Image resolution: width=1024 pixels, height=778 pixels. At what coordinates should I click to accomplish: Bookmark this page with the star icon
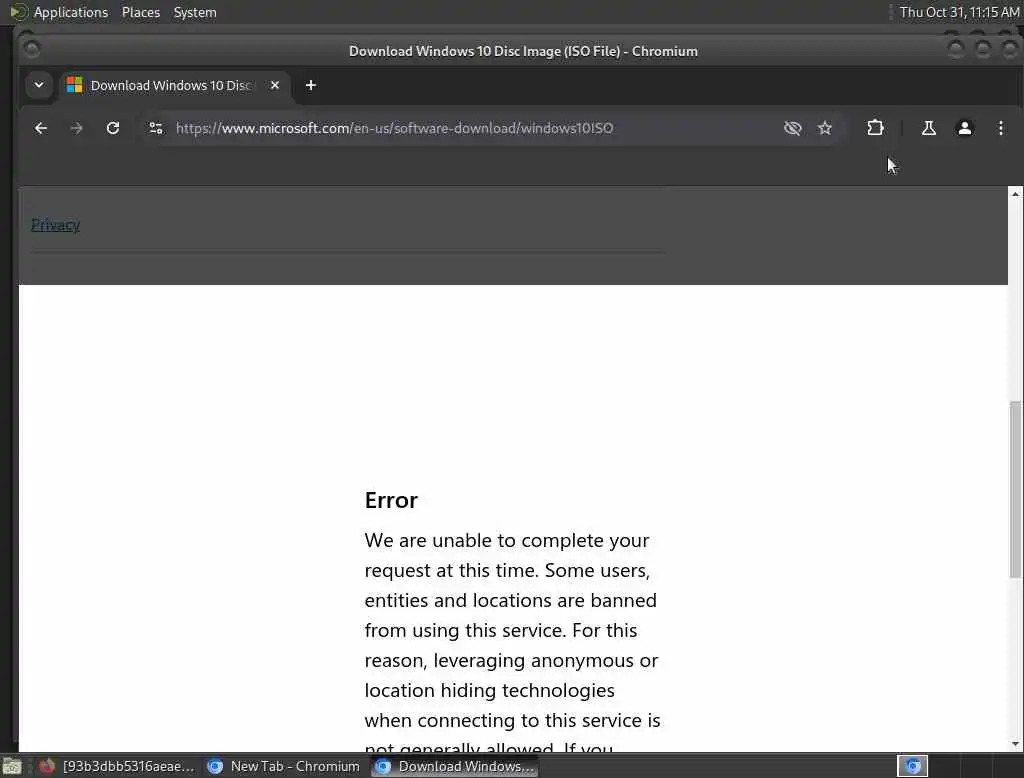click(825, 128)
